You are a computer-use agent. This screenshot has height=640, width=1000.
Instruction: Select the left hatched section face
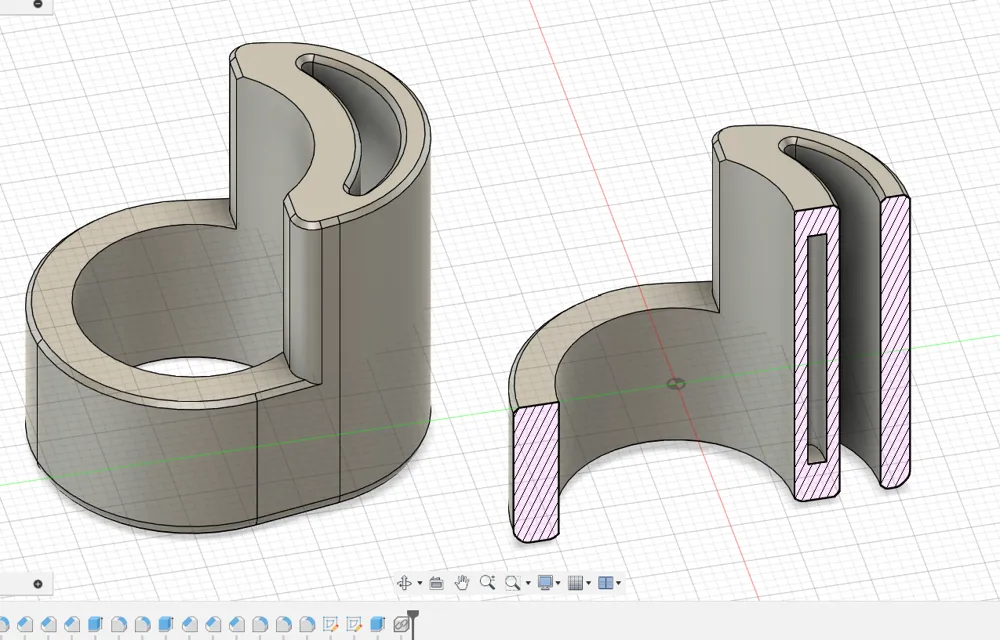pyautogui.click(x=536, y=472)
